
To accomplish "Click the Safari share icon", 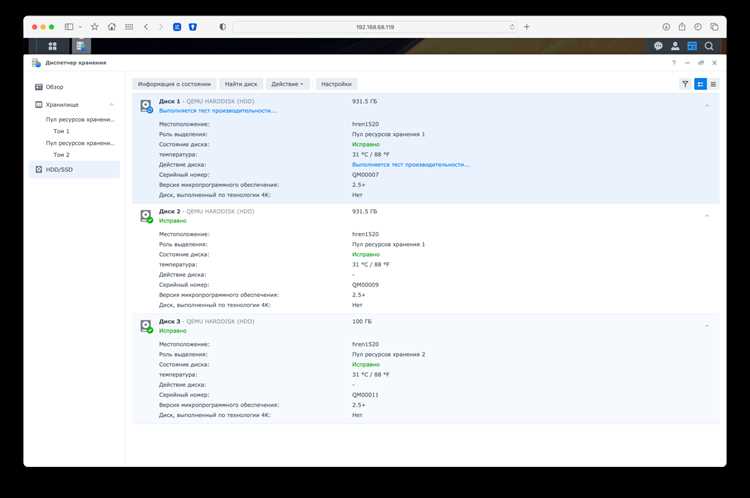I will (682, 27).
